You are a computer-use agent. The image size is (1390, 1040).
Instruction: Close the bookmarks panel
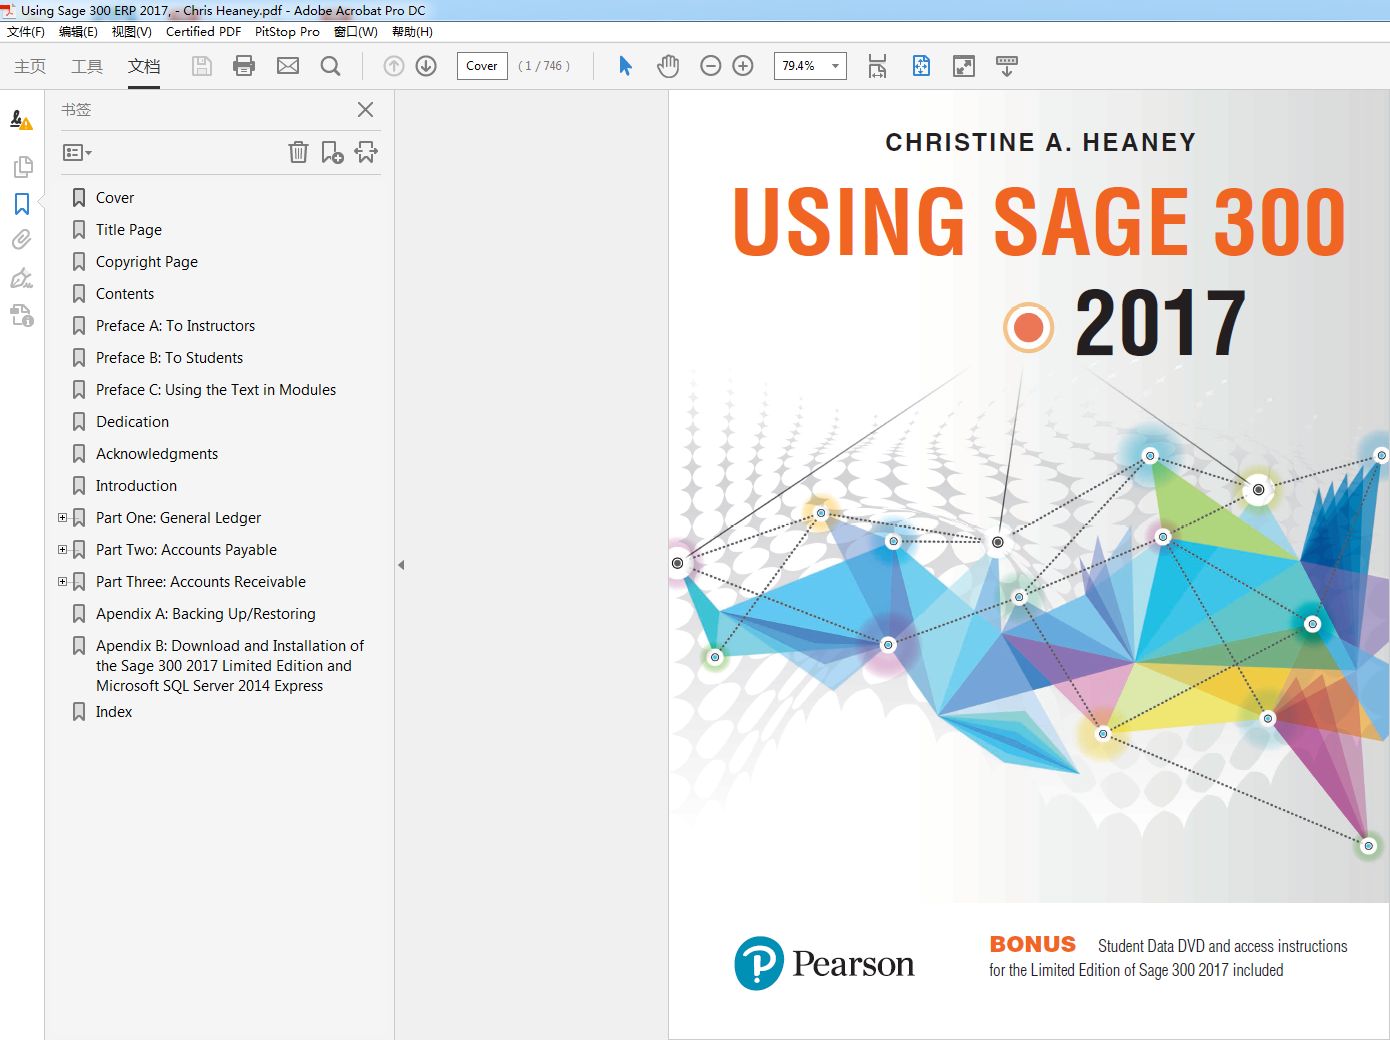365,109
